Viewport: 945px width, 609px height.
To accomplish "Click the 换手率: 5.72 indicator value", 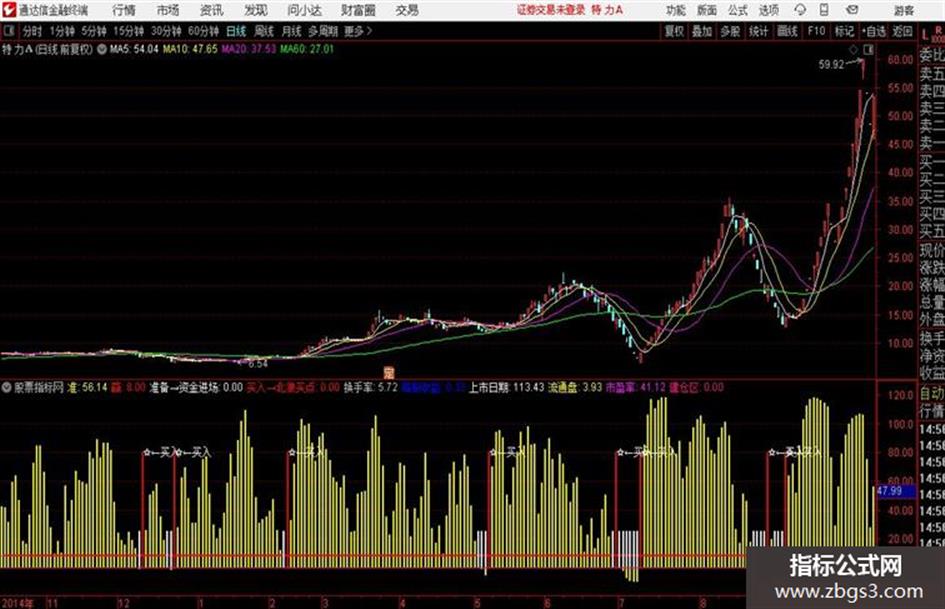I will pos(370,388).
